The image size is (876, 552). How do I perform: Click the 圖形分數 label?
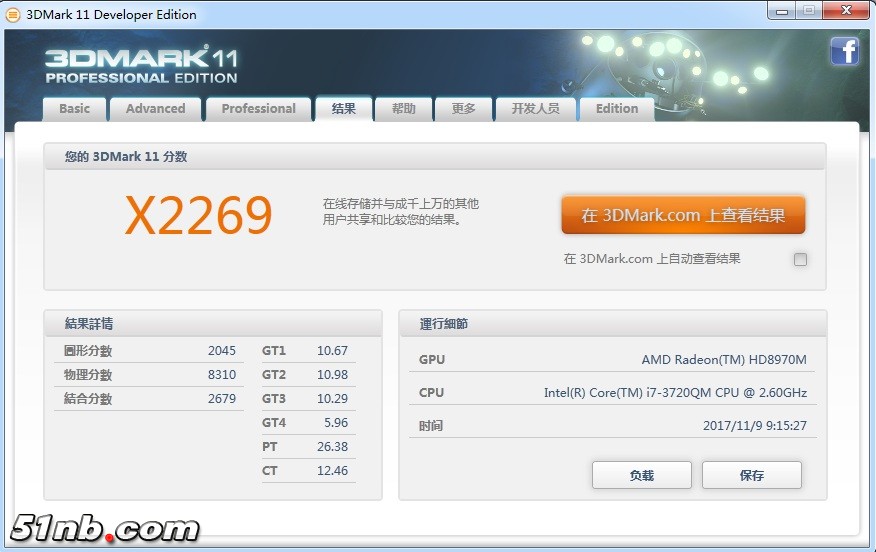[x=88, y=351]
